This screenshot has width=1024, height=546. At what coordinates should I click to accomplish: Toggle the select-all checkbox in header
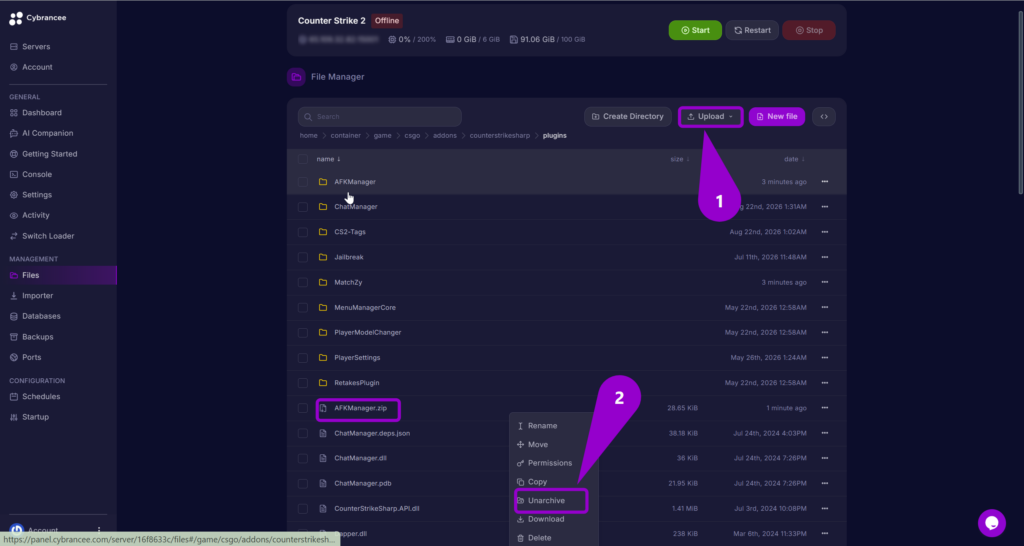pos(303,159)
